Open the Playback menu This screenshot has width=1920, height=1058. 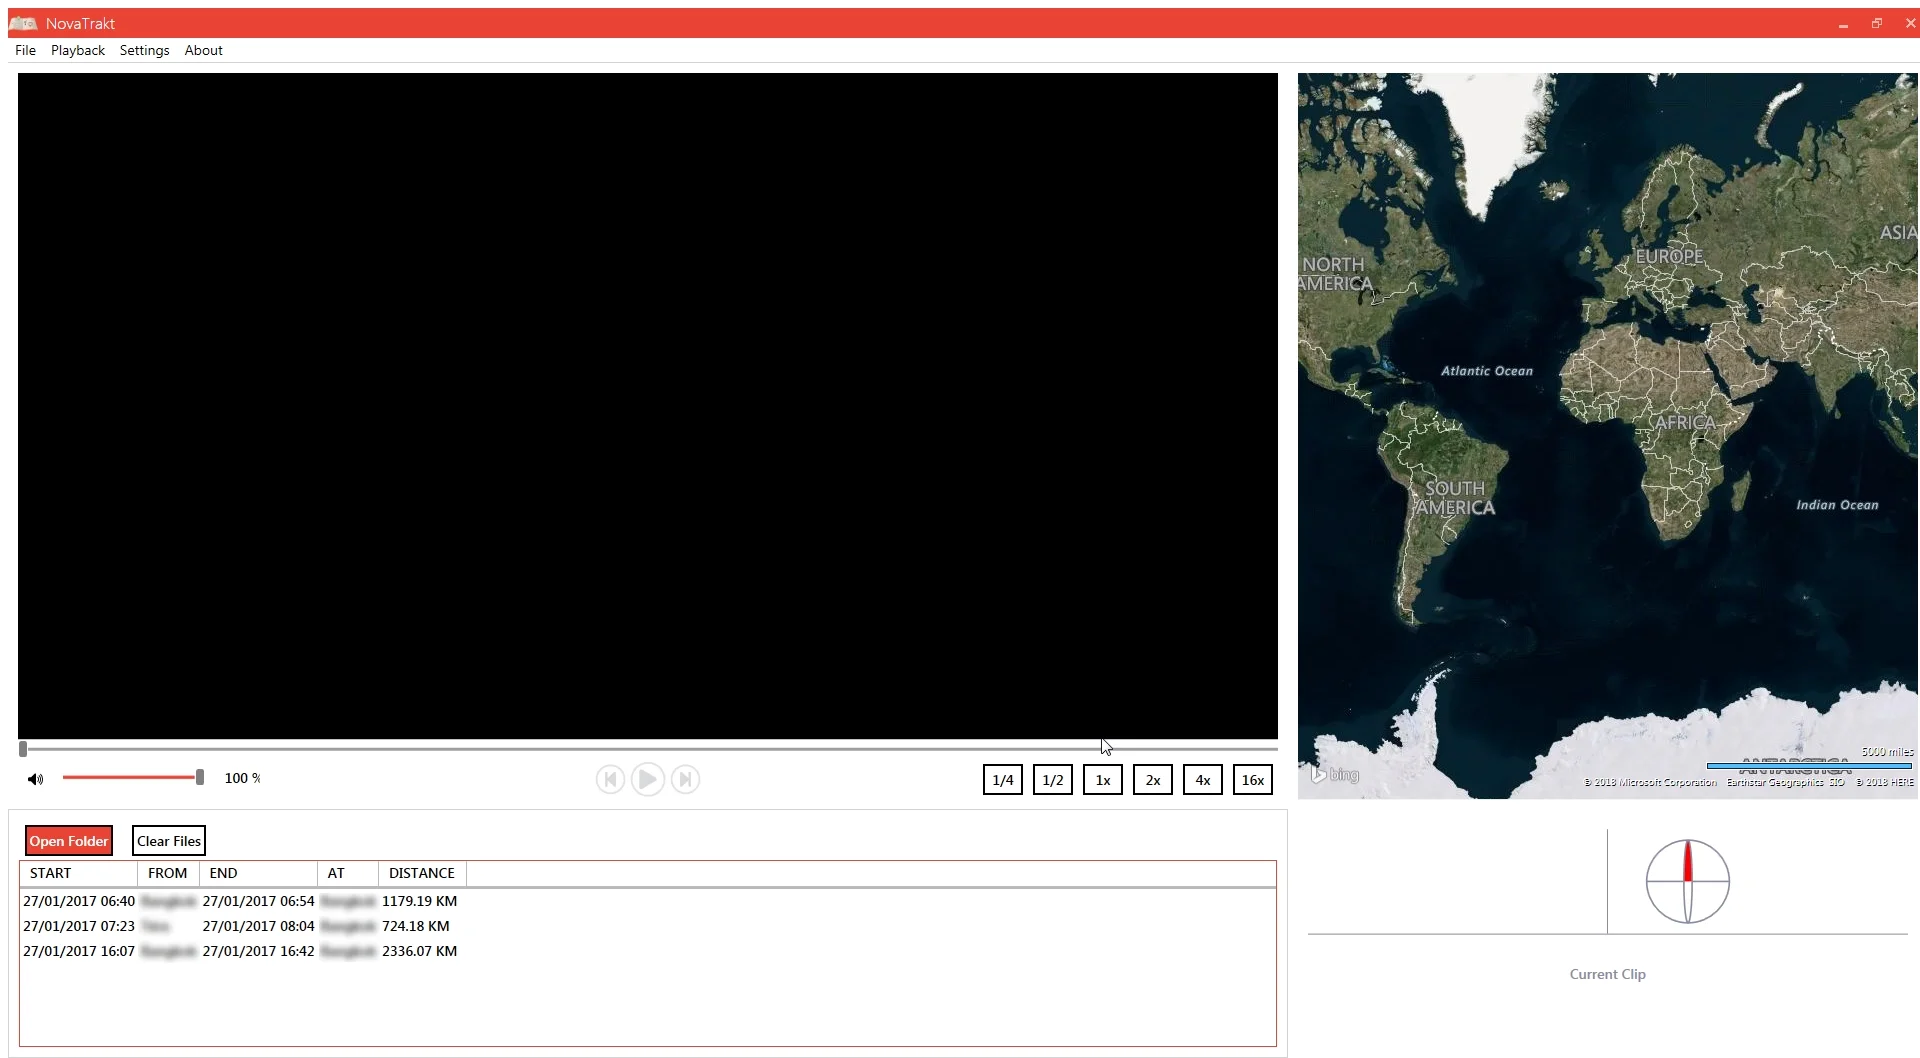pos(78,50)
